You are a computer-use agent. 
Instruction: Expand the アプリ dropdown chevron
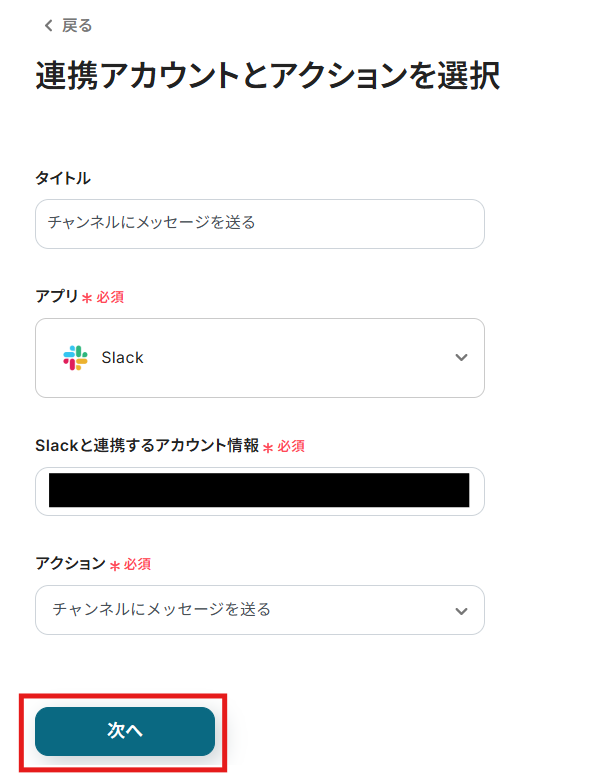point(461,358)
